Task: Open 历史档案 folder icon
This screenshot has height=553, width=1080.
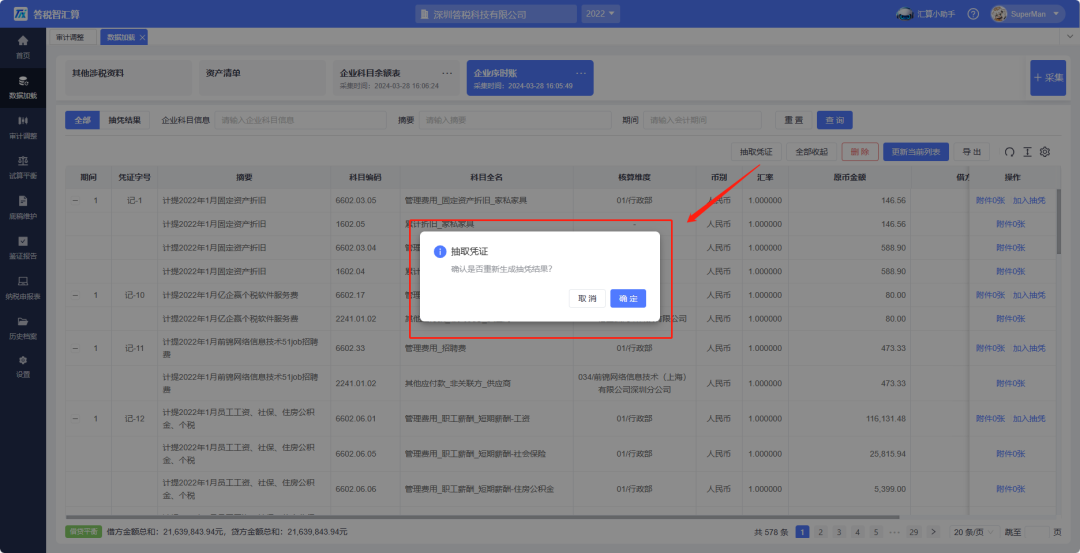Action: click(23, 321)
